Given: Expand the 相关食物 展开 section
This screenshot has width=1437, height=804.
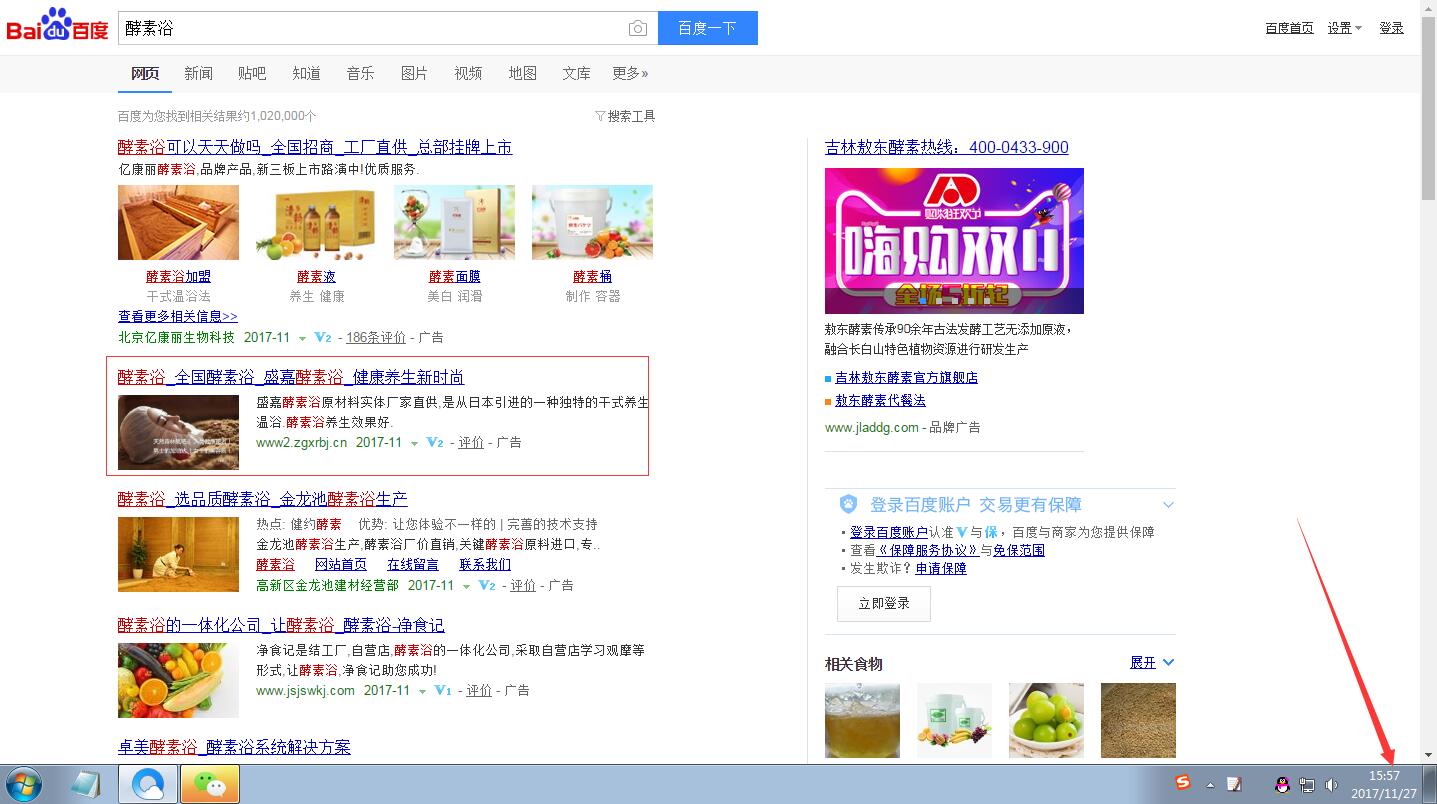Looking at the screenshot, I should (x=1152, y=663).
